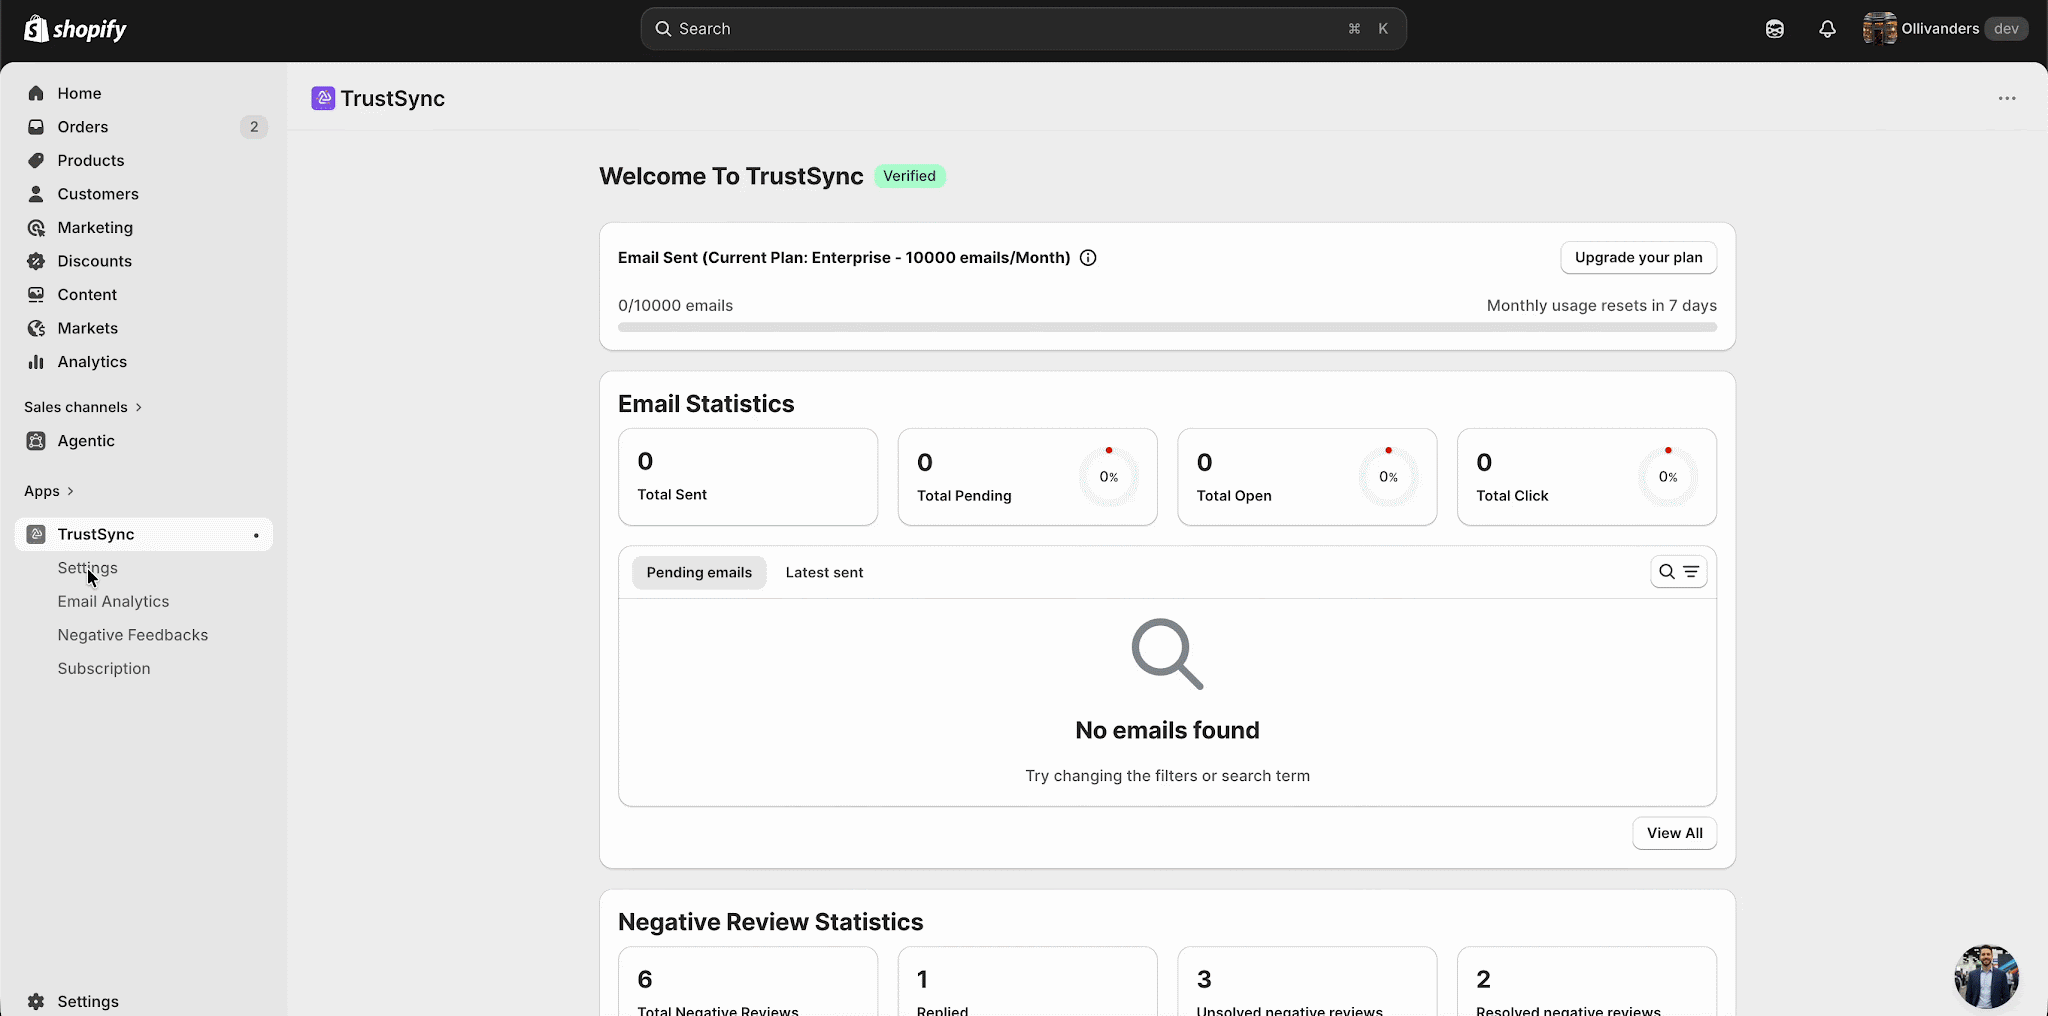
Task: Click Unsolved negative reviews card
Action: coord(1307,981)
